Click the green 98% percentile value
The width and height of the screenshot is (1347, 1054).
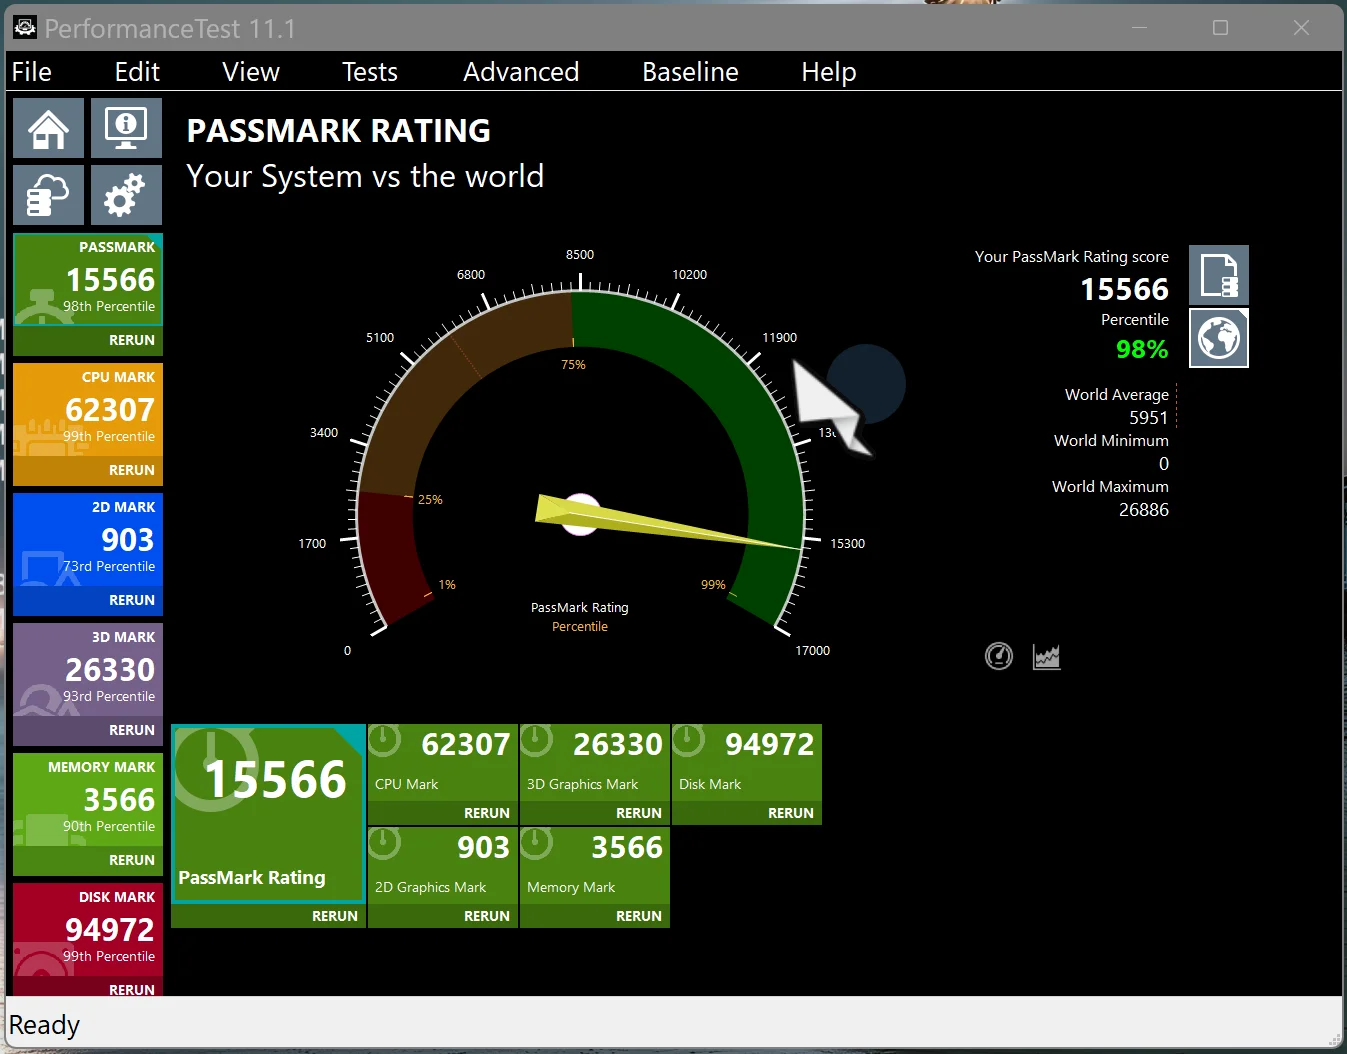click(1142, 349)
